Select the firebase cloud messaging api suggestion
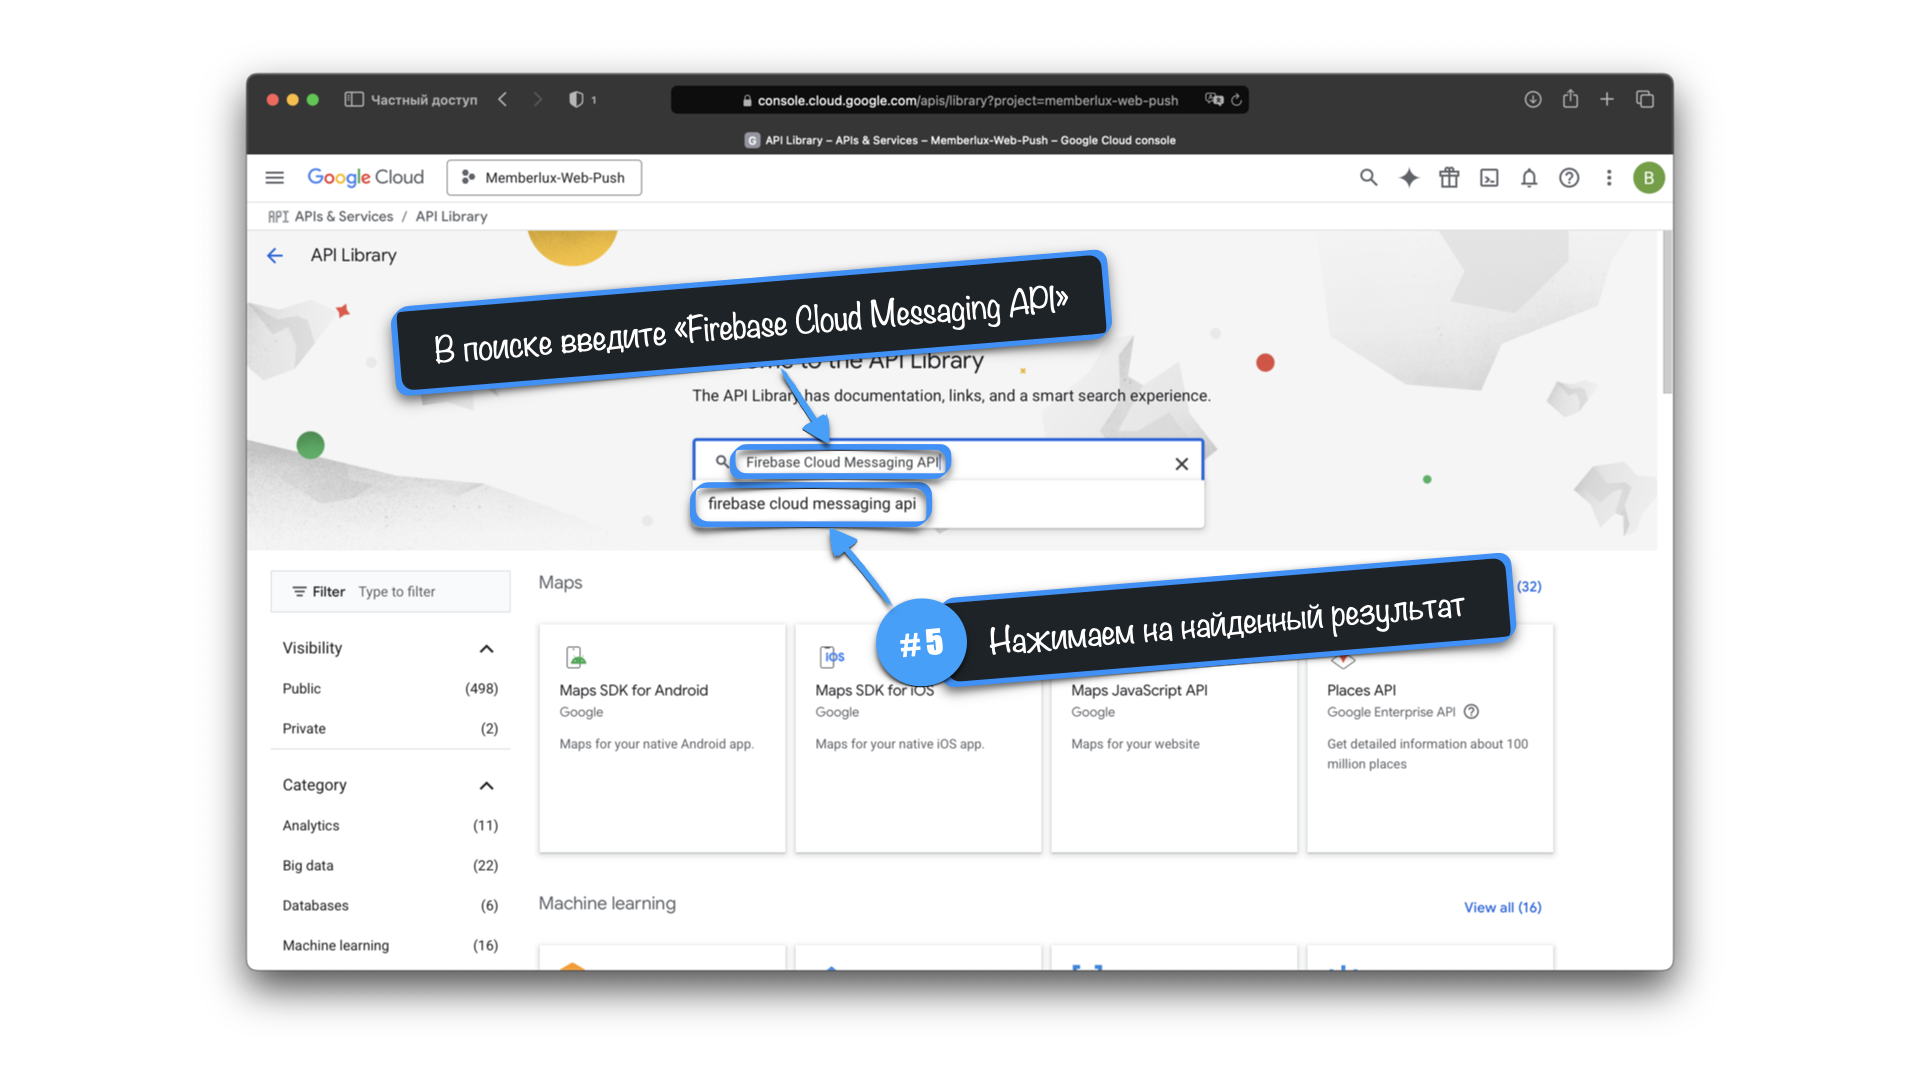 coord(811,504)
